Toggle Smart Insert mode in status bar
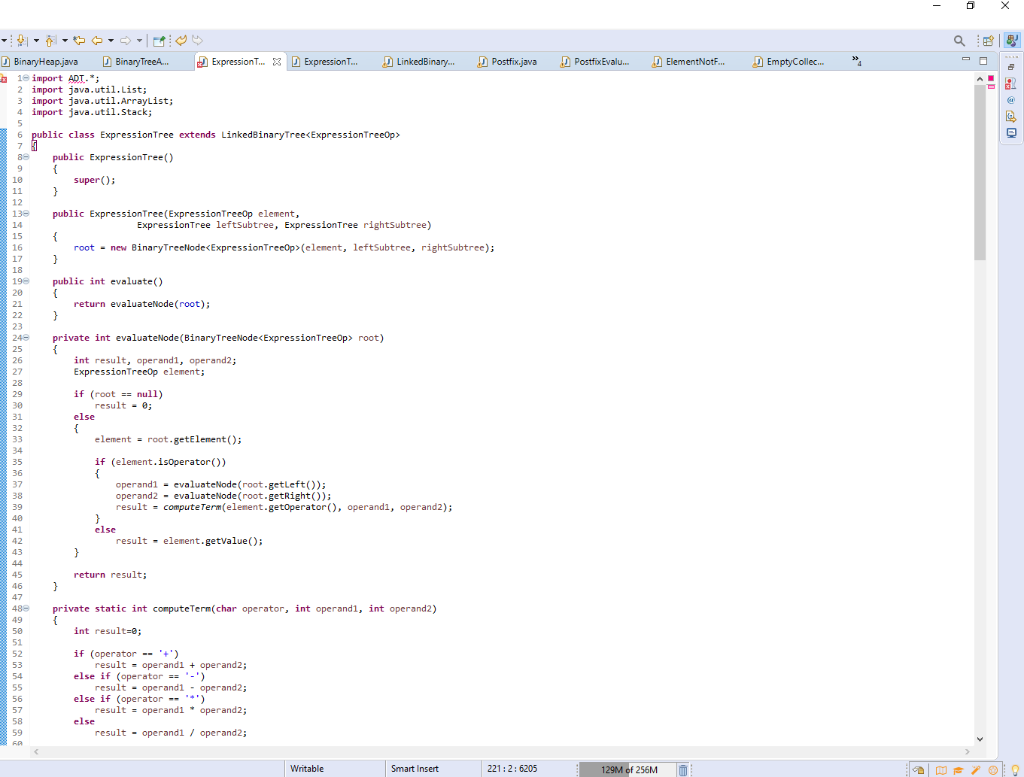This screenshot has width=1024, height=777. pyautogui.click(x=413, y=768)
